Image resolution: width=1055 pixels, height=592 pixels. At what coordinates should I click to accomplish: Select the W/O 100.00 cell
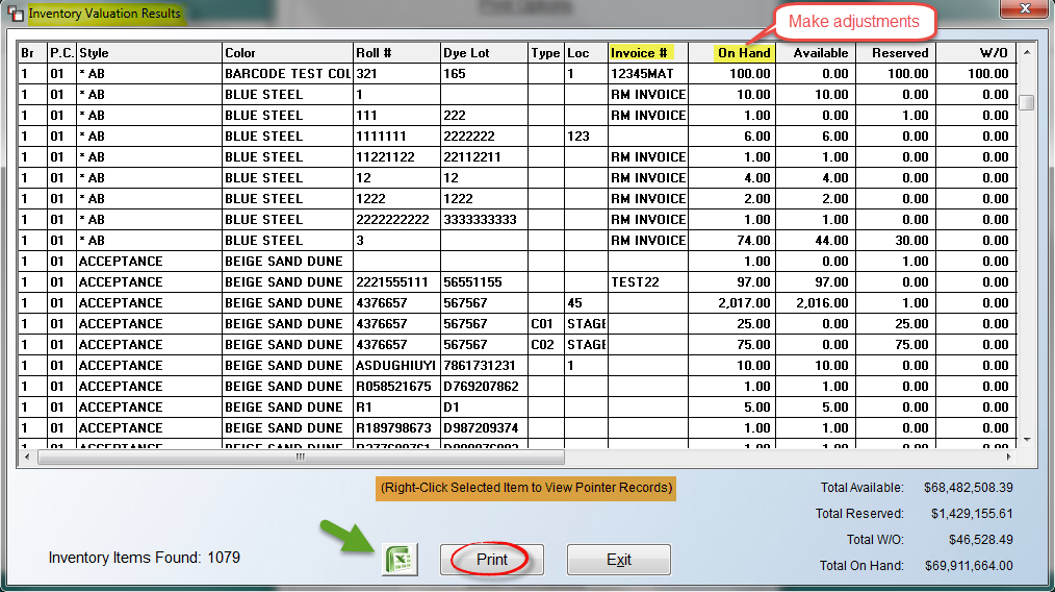(976, 73)
